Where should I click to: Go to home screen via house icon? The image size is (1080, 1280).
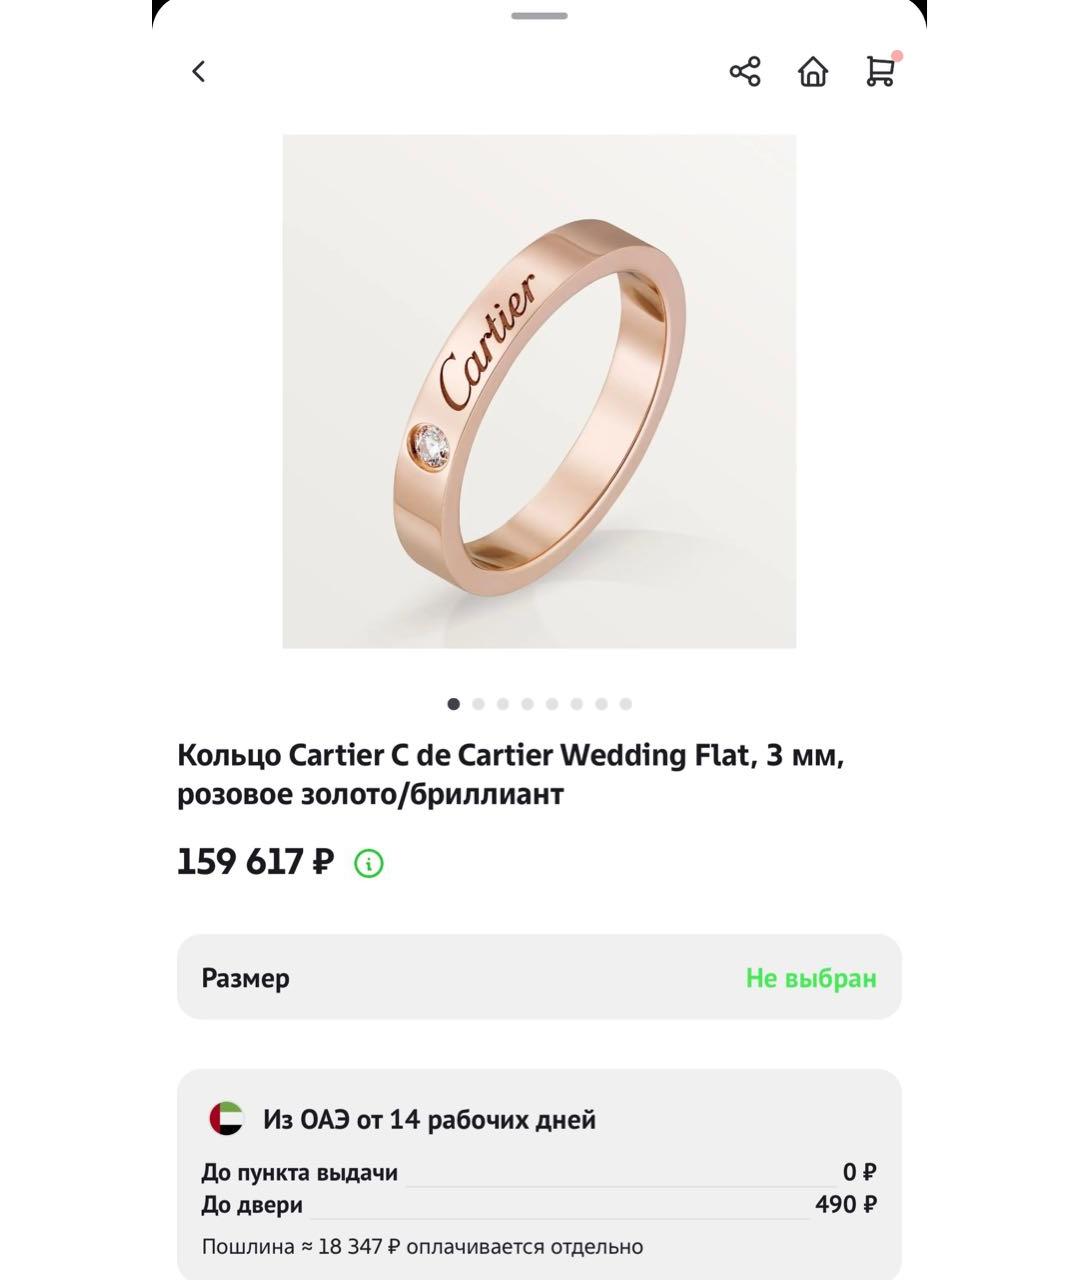pos(813,72)
